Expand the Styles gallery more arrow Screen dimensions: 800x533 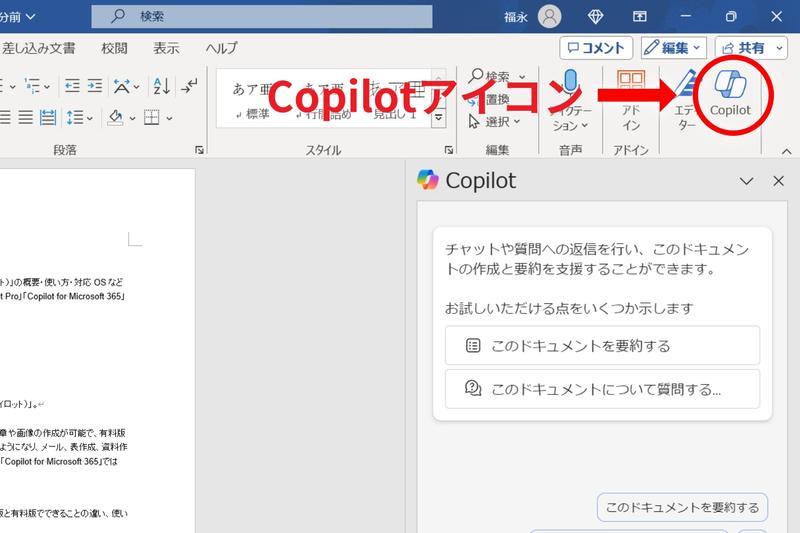[439, 118]
